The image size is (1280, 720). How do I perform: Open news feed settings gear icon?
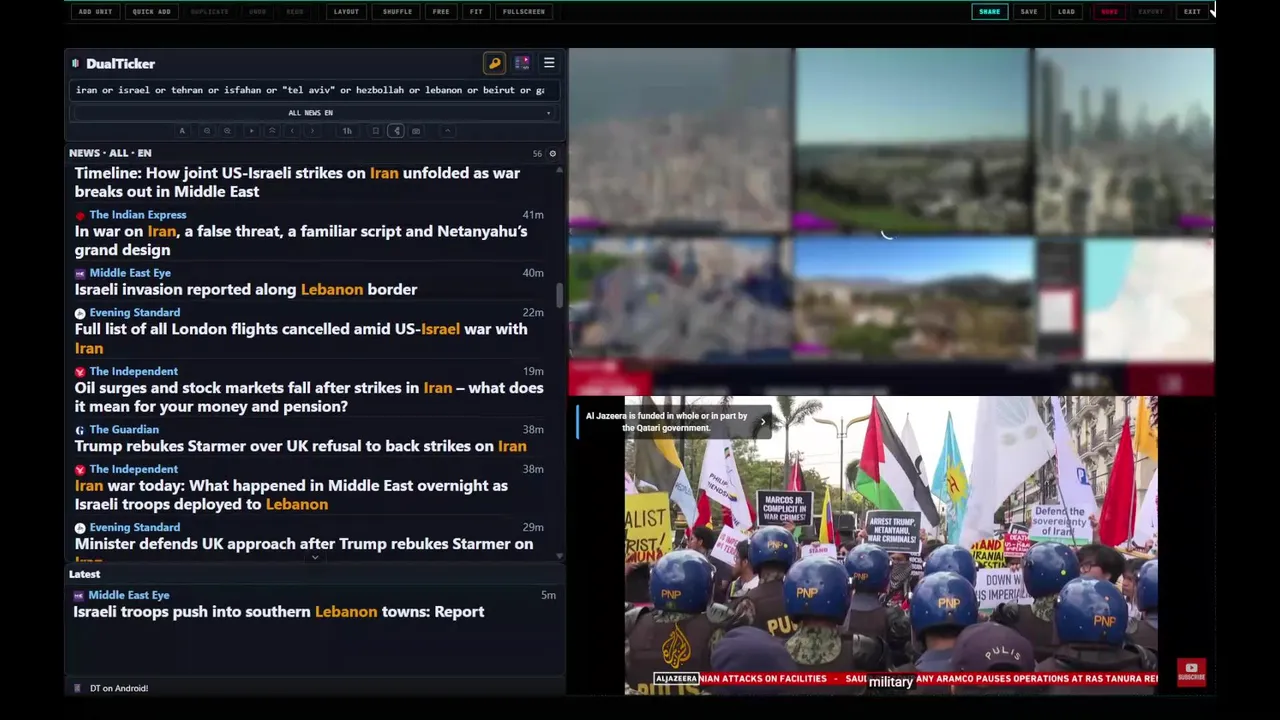[552, 153]
